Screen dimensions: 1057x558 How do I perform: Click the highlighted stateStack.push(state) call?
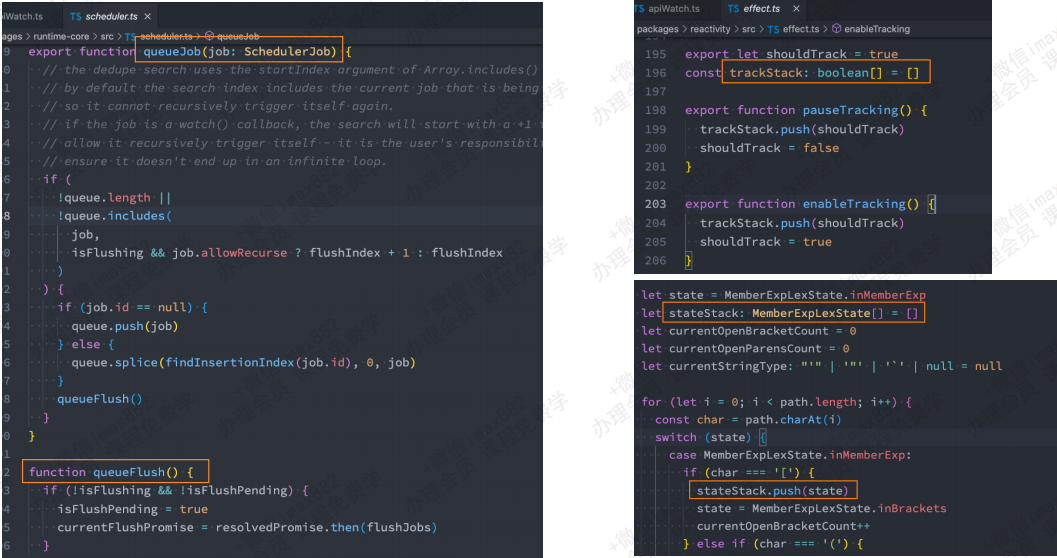coord(769,490)
